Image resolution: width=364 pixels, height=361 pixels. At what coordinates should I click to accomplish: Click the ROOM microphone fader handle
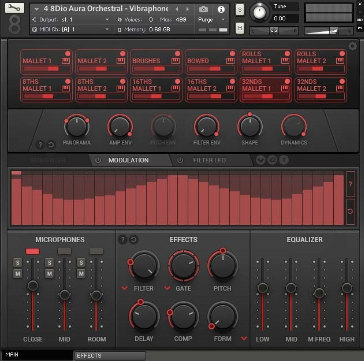click(96, 295)
